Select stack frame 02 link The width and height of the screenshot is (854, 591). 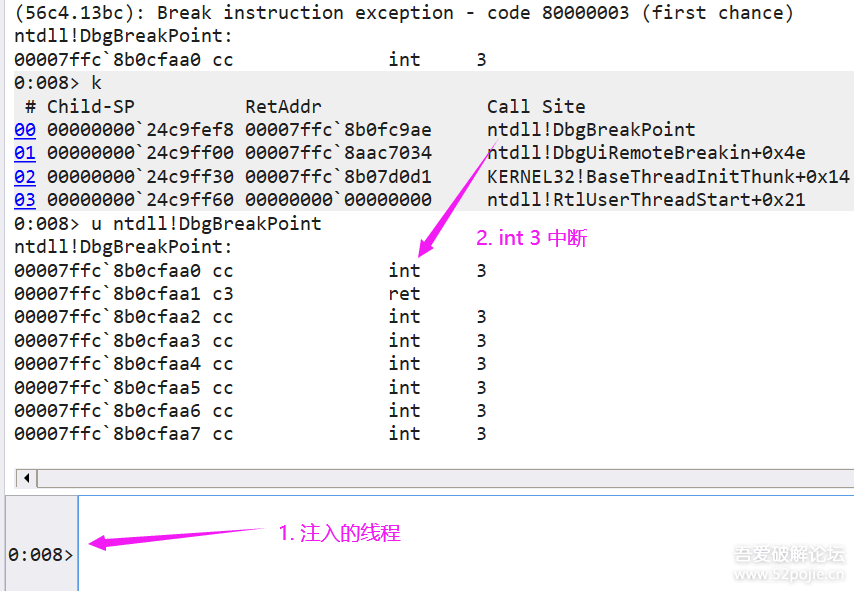click(25, 177)
